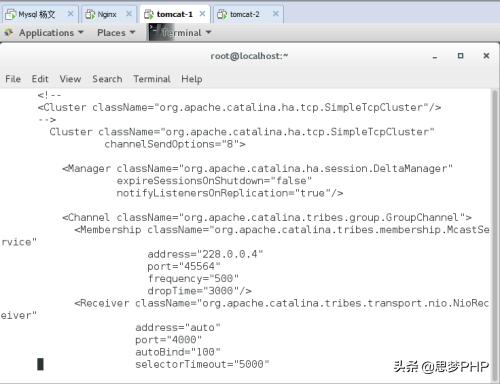Image resolution: width=500 pixels, height=384 pixels.
Task: Close the tomcat-2 tab
Action: pyautogui.click(x=276, y=14)
